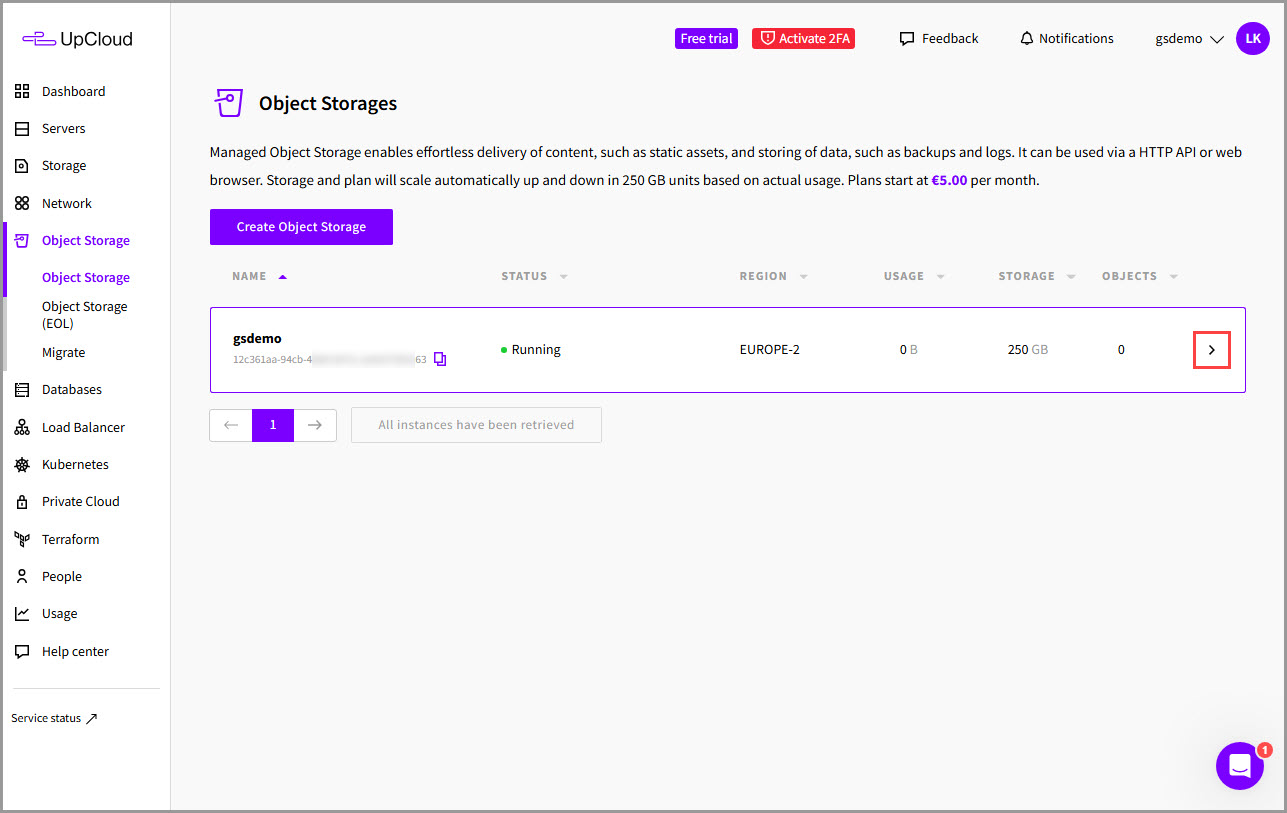Click the UpCloud logo

(x=77, y=39)
